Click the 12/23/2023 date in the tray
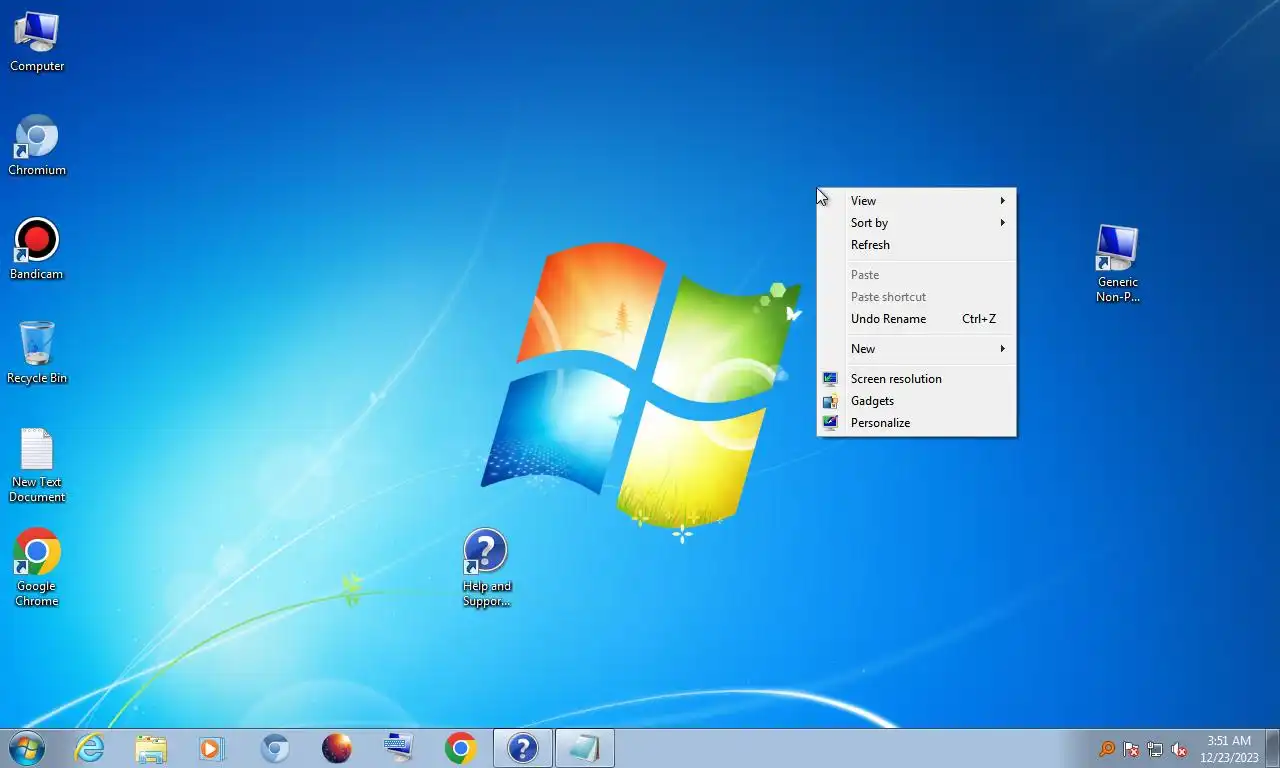 pos(1229,758)
